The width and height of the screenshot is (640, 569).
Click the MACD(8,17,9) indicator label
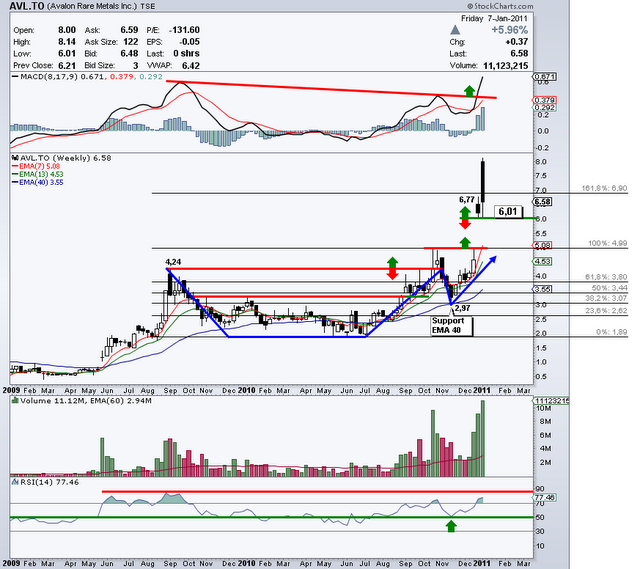pyautogui.click(x=49, y=76)
